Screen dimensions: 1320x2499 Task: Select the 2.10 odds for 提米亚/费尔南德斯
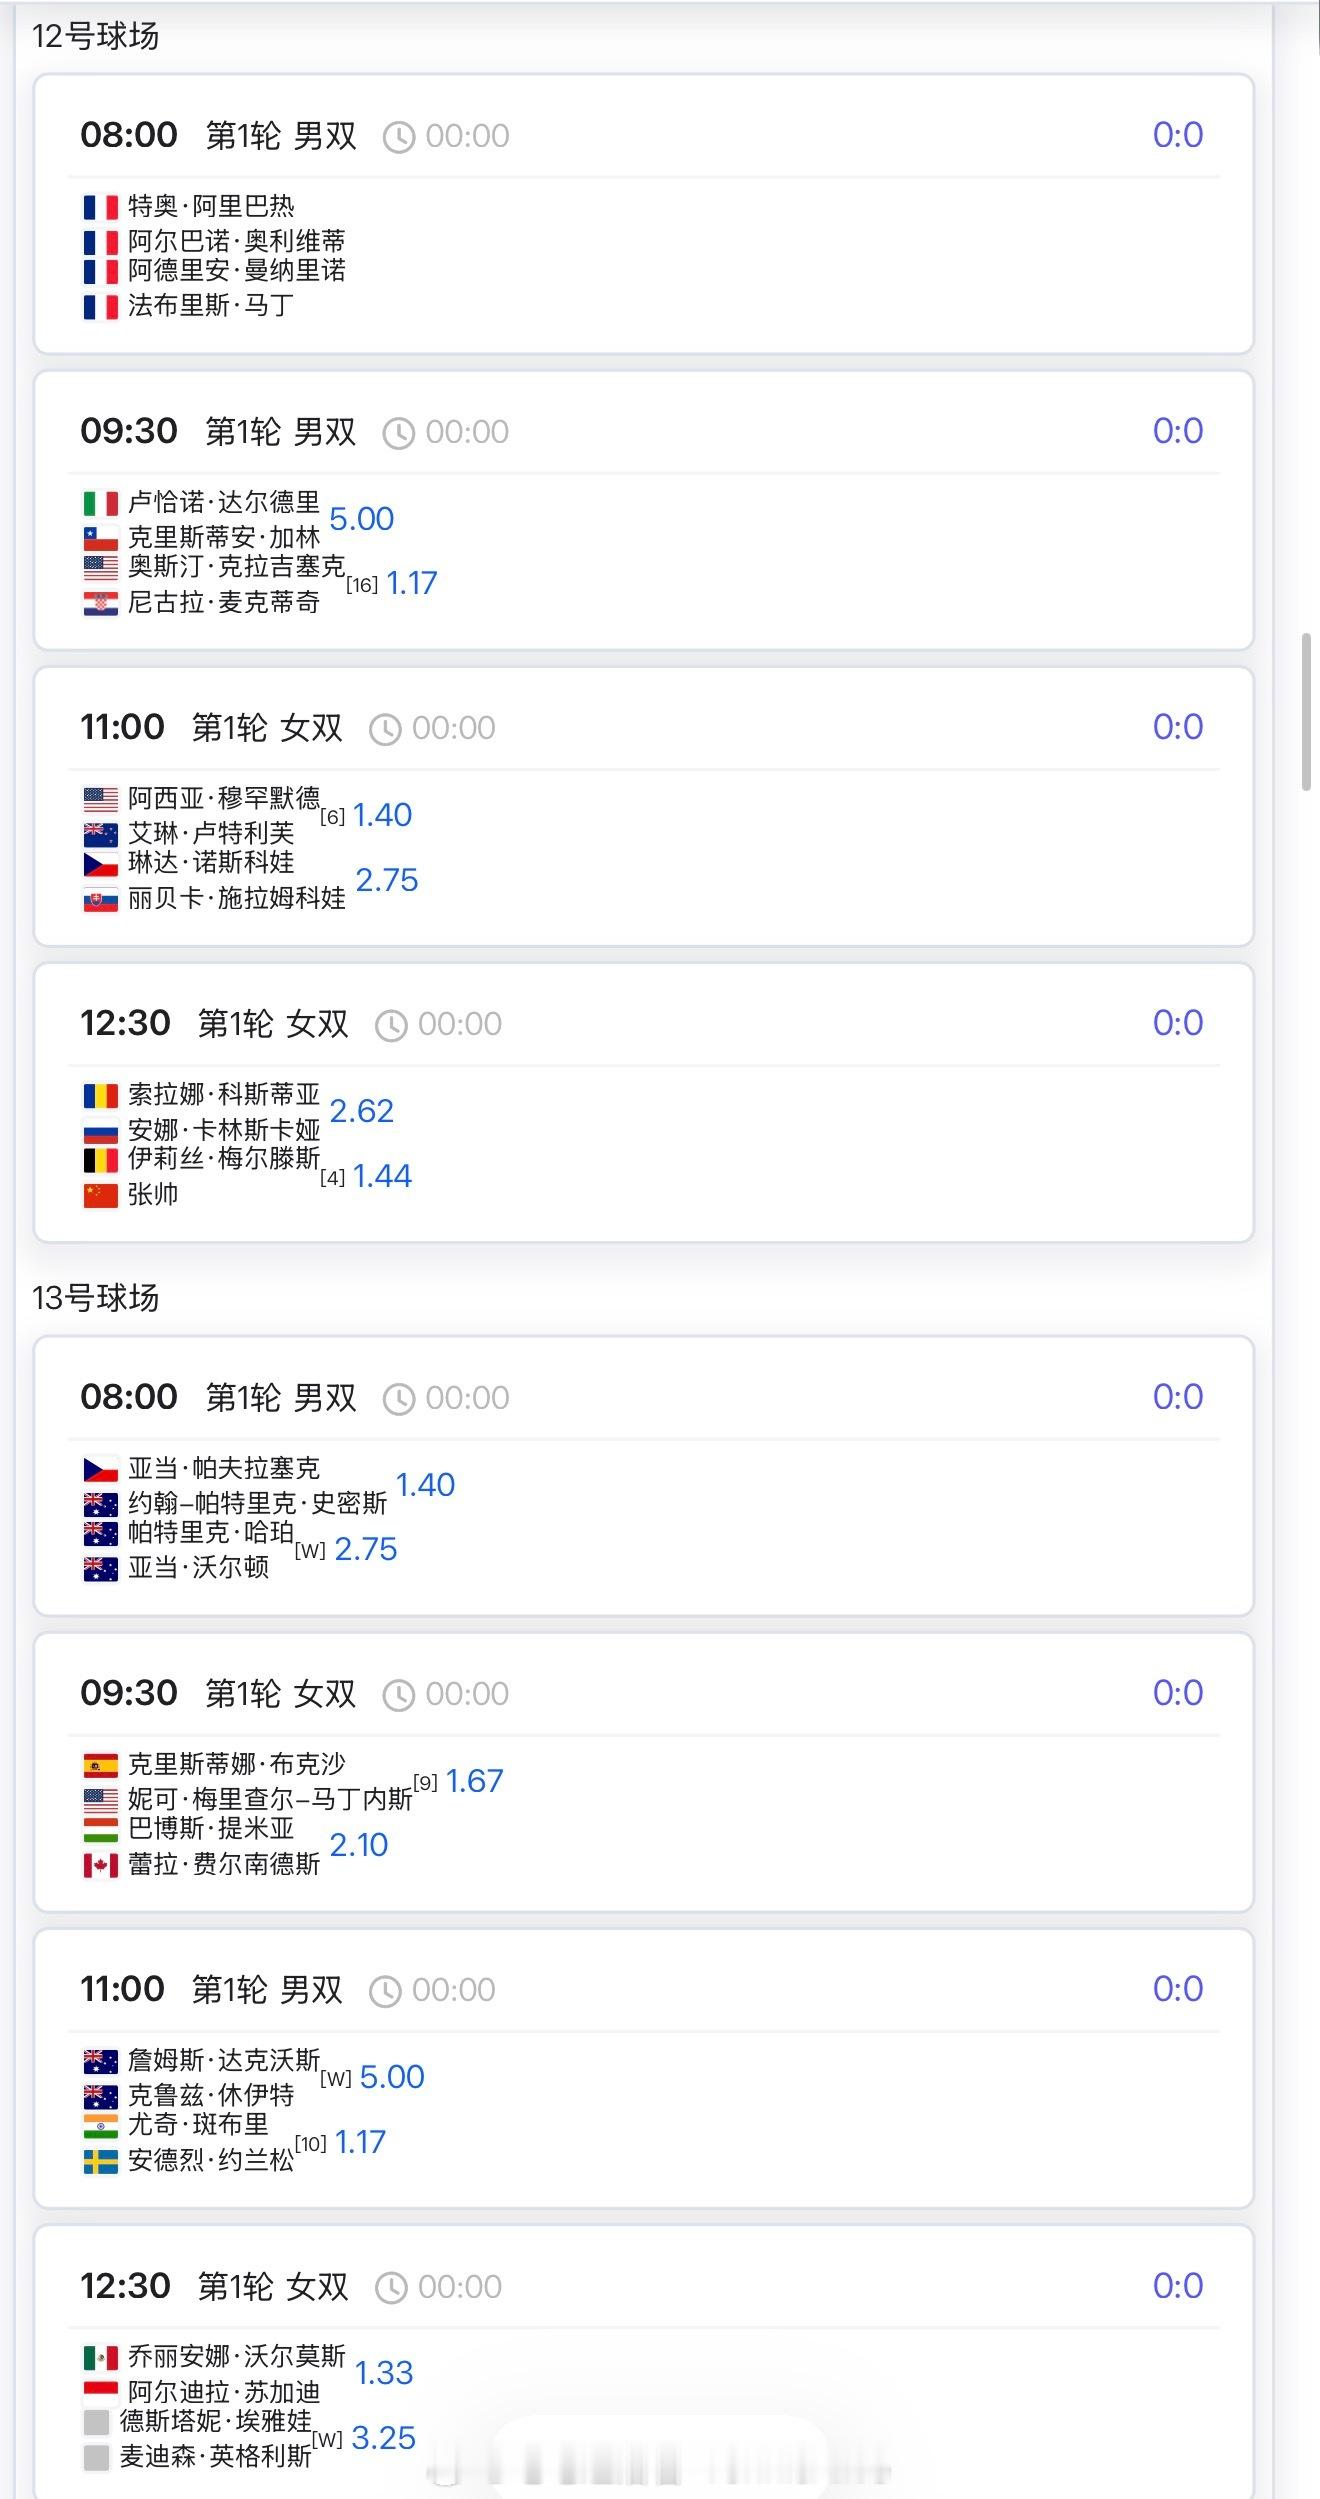pyautogui.click(x=359, y=1845)
